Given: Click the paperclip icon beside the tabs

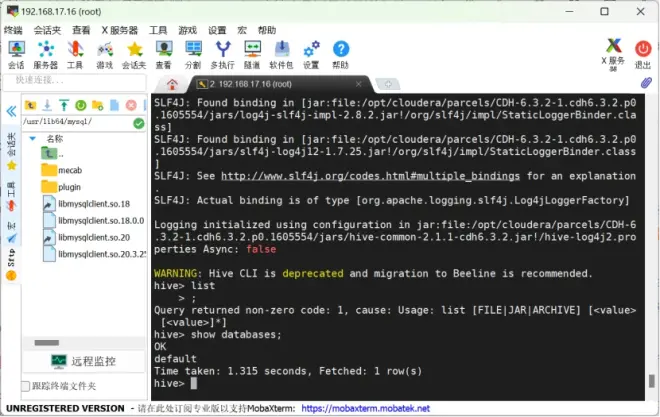Looking at the screenshot, I should pyautogui.click(x=646, y=83).
